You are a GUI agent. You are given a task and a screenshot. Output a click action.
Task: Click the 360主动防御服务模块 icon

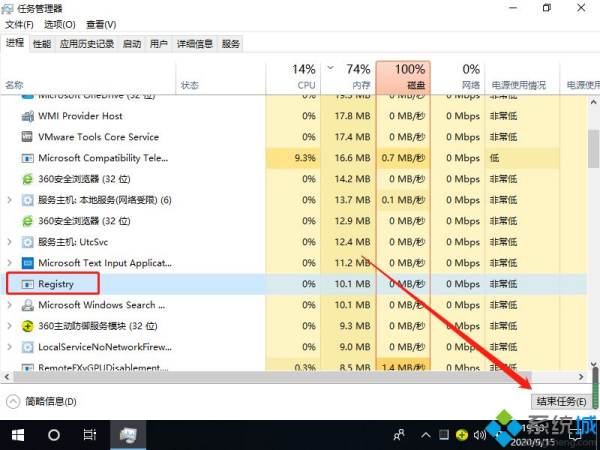(x=28, y=326)
